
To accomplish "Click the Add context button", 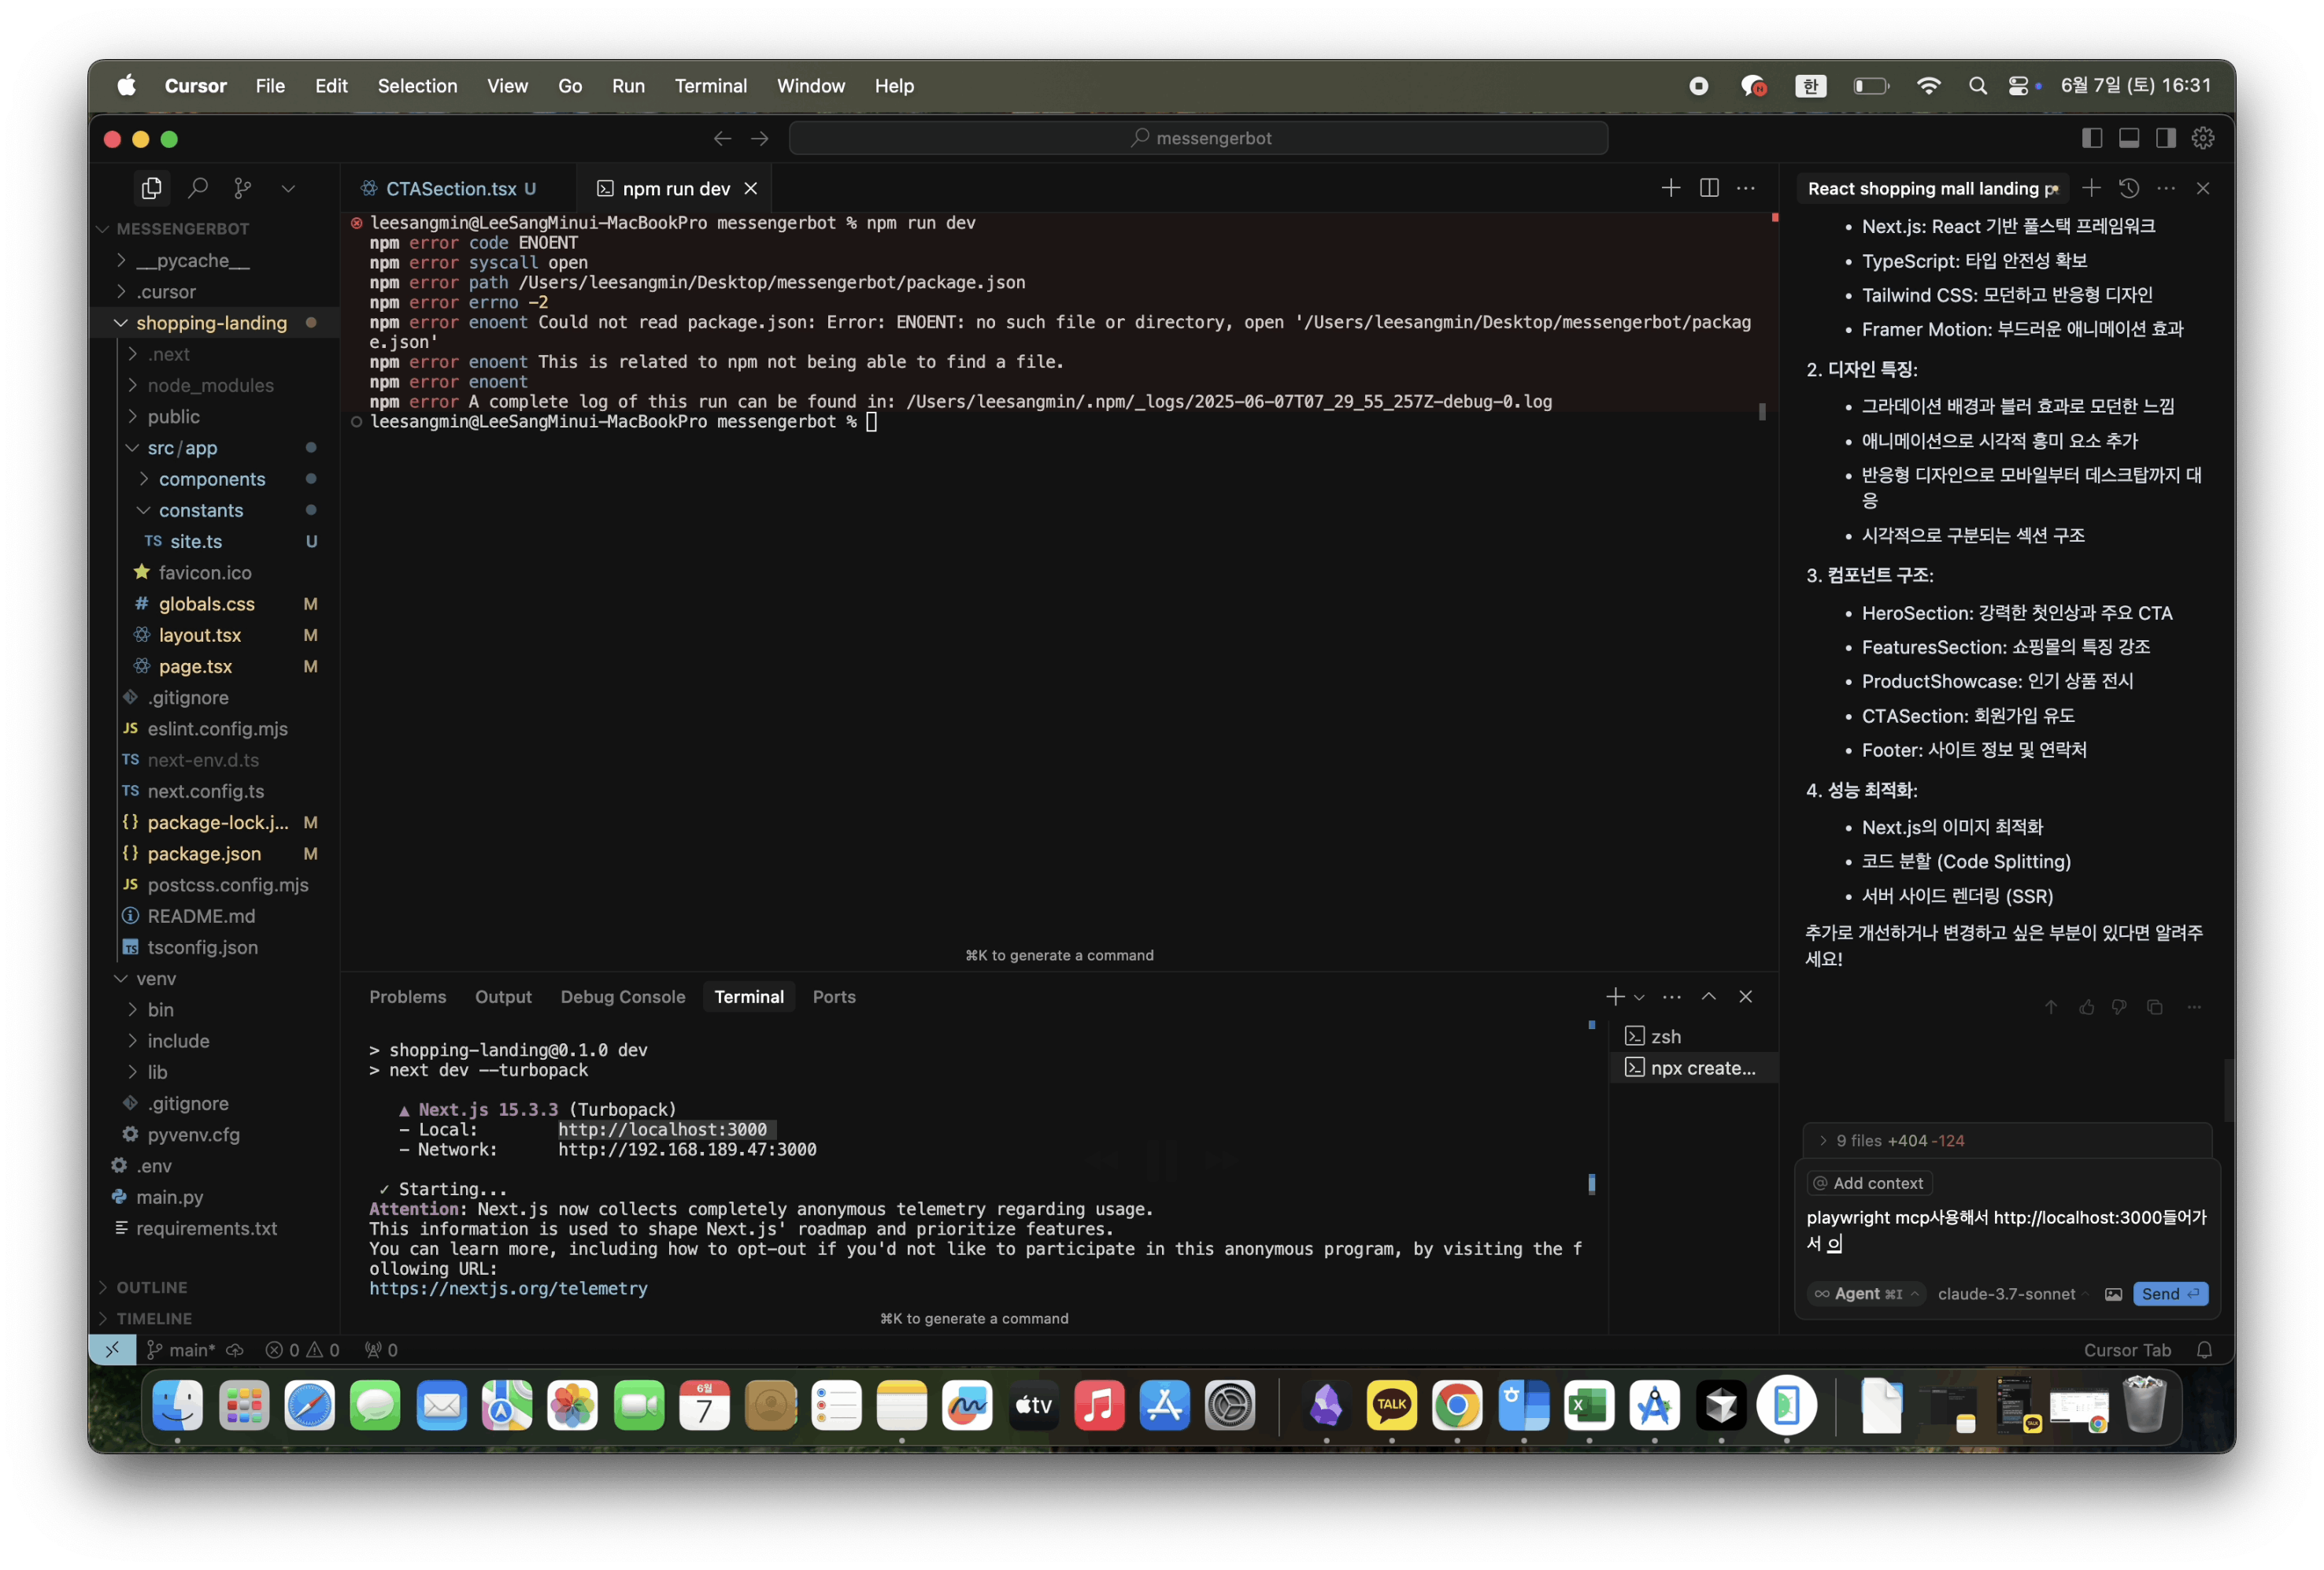I will pyautogui.click(x=1869, y=1183).
